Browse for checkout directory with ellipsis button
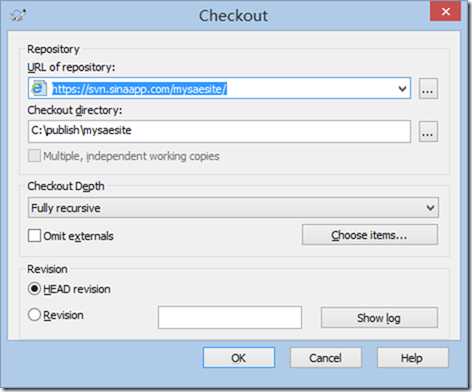 coord(428,132)
